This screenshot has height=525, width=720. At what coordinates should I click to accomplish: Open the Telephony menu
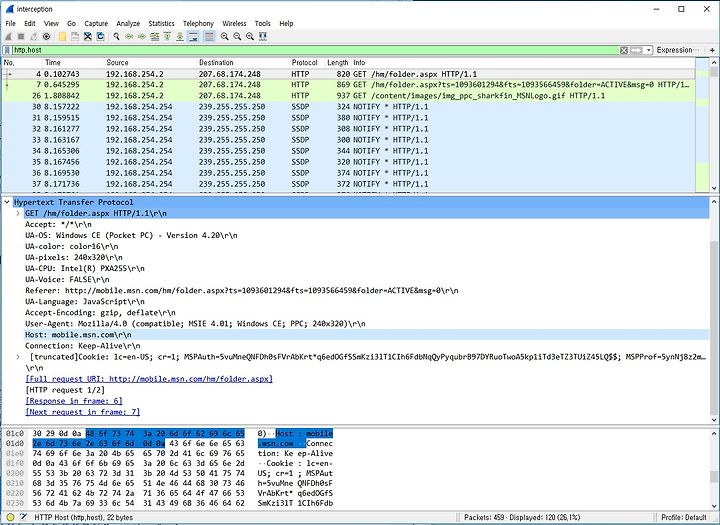(198, 23)
